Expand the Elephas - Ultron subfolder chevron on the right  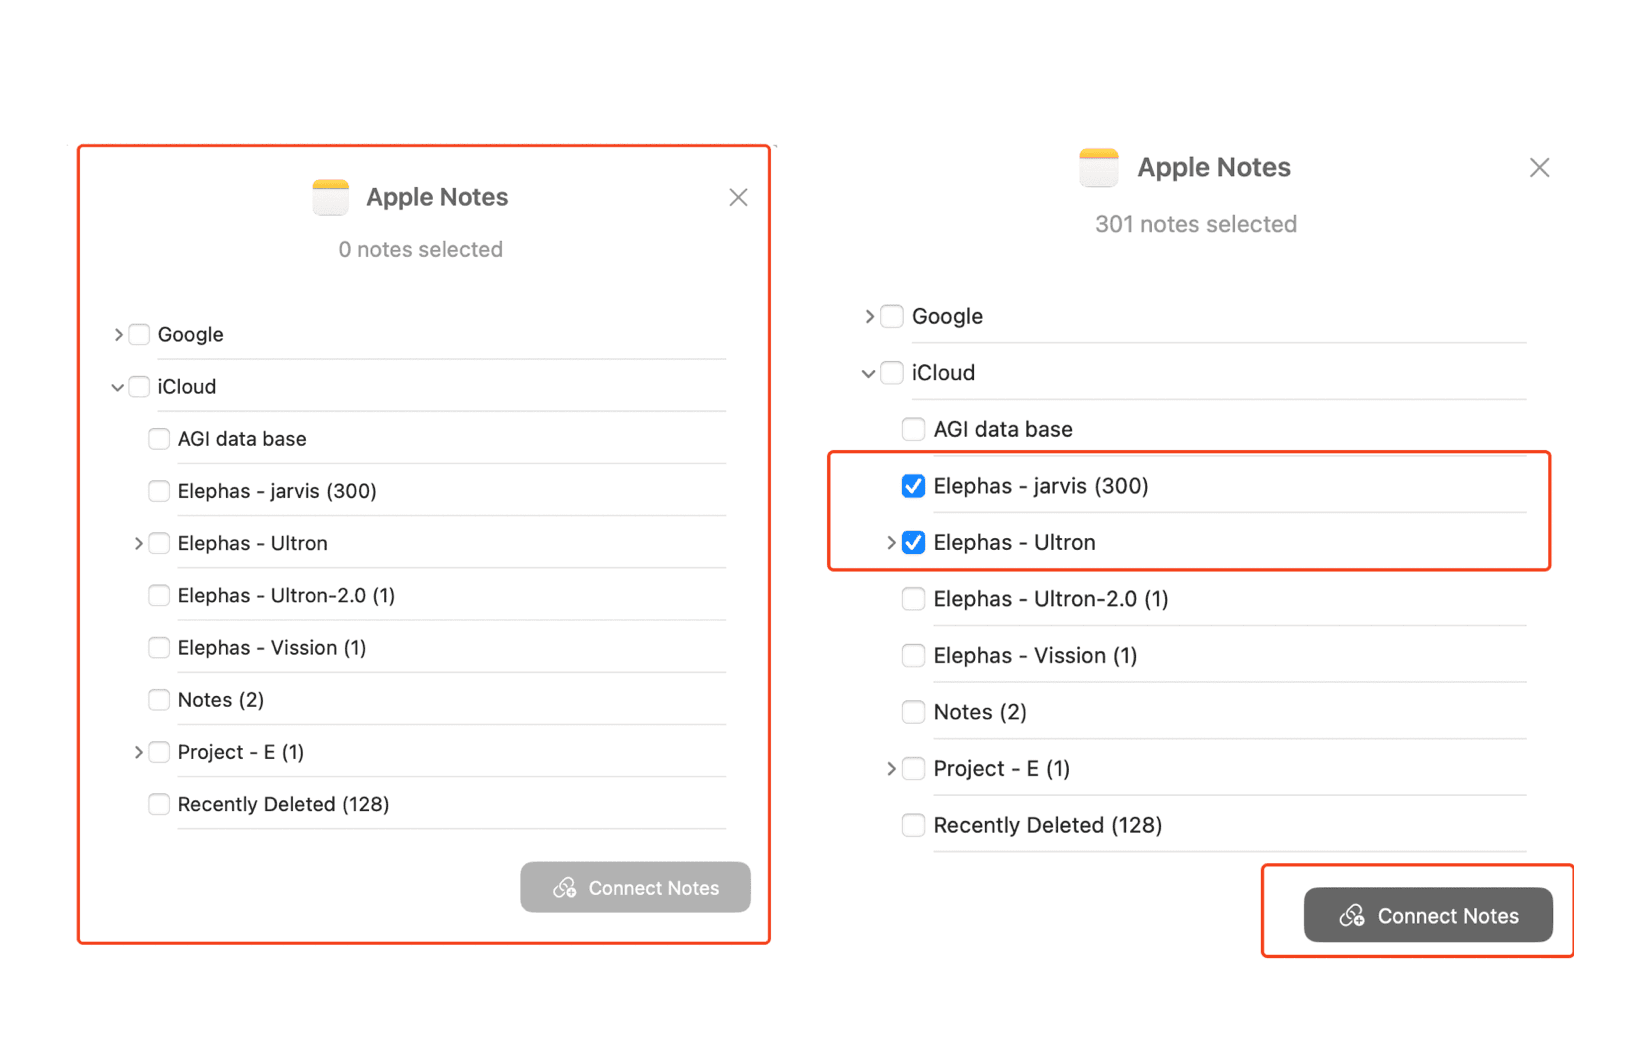click(891, 542)
